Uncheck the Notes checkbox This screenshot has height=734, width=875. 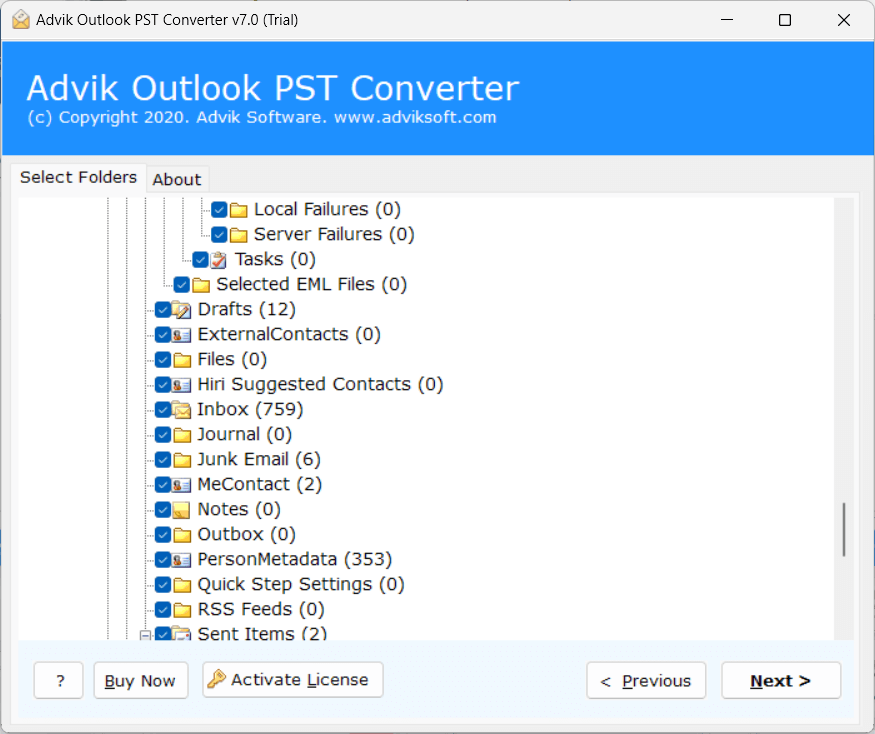pos(163,510)
